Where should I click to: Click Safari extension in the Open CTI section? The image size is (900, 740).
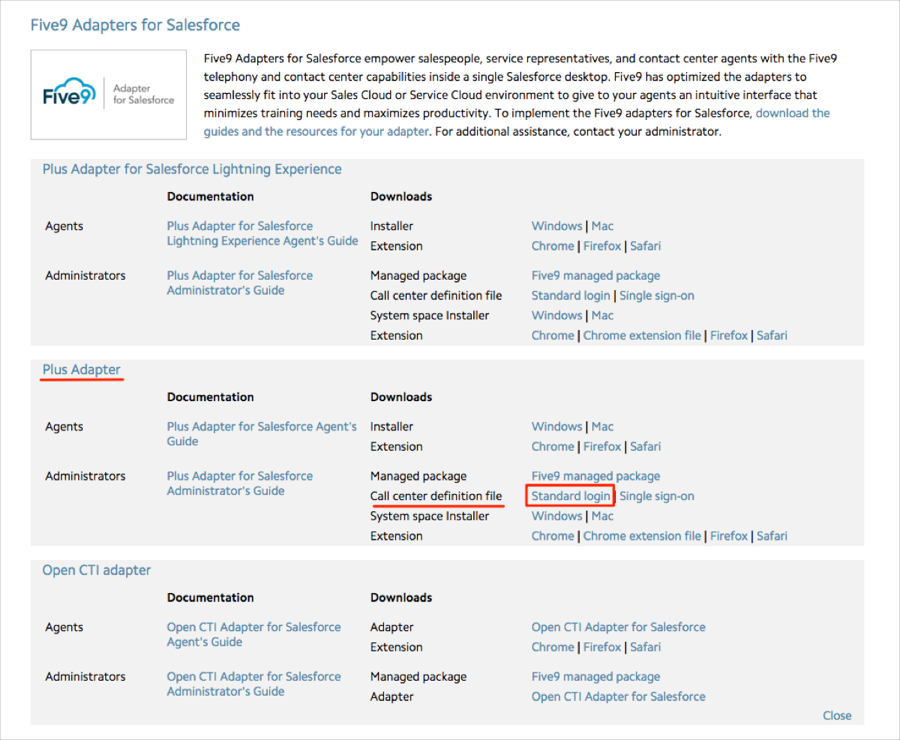[x=645, y=647]
